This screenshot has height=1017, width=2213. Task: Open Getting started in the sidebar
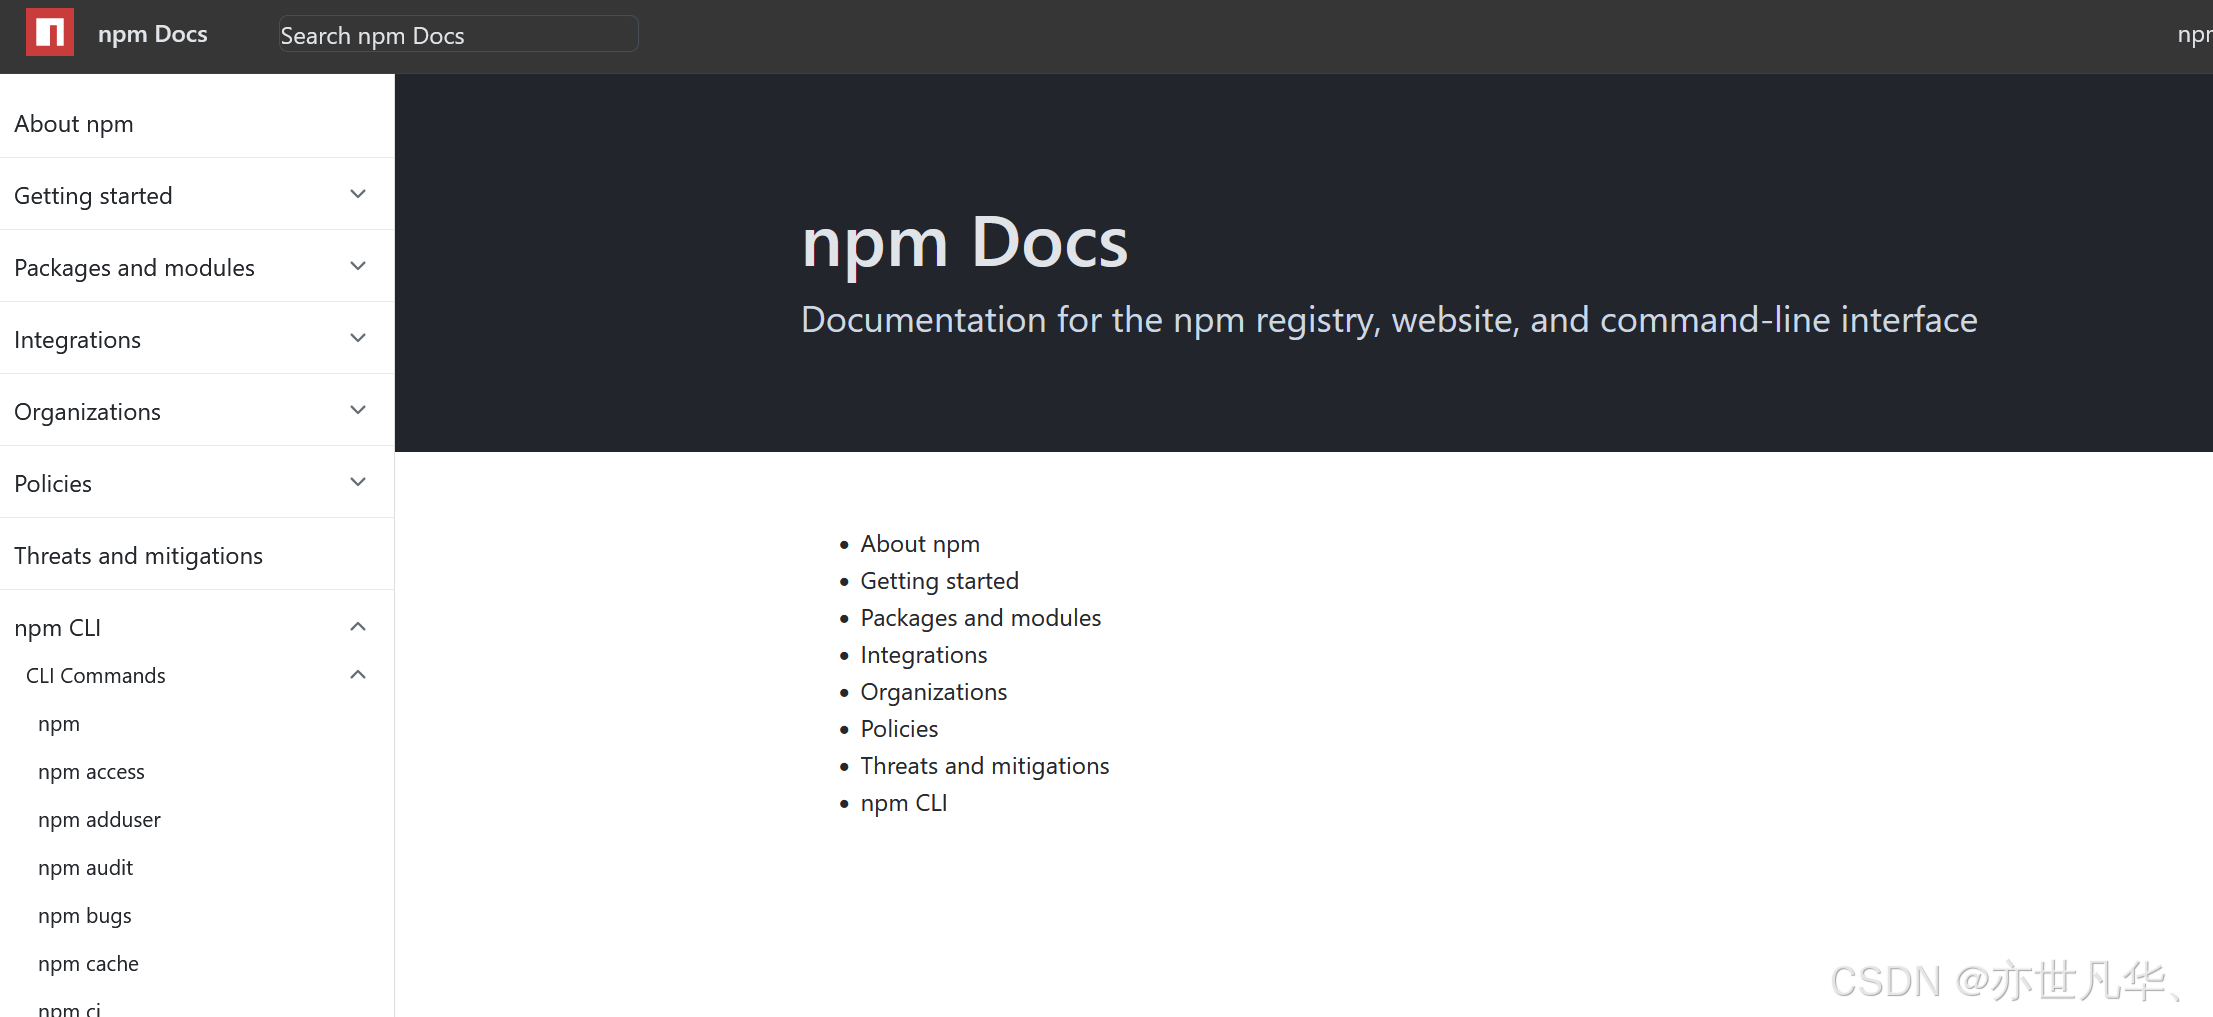(x=93, y=196)
